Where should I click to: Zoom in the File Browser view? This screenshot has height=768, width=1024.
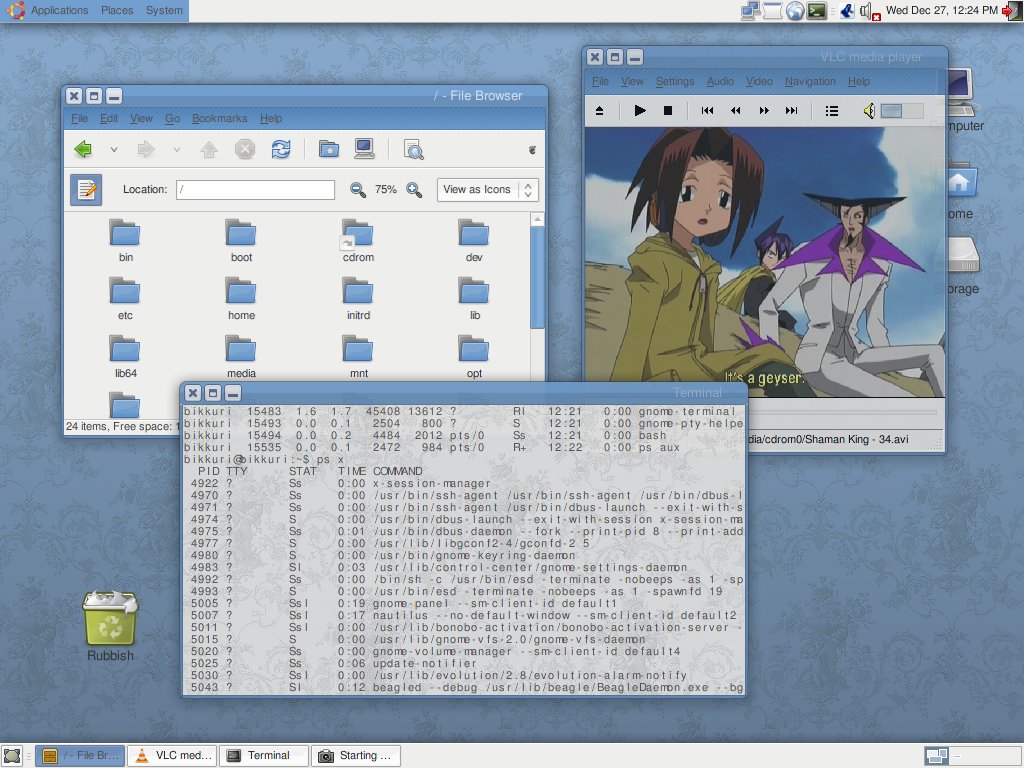tap(414, 189)
